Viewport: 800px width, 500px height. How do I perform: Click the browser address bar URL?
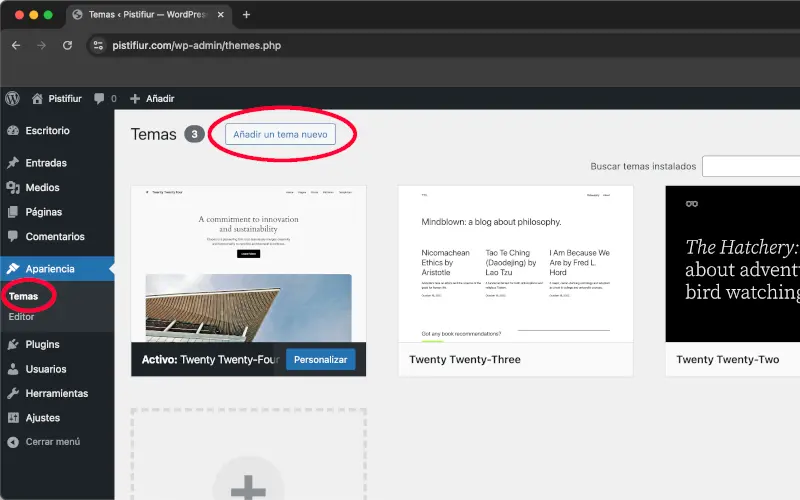point(196,45)
